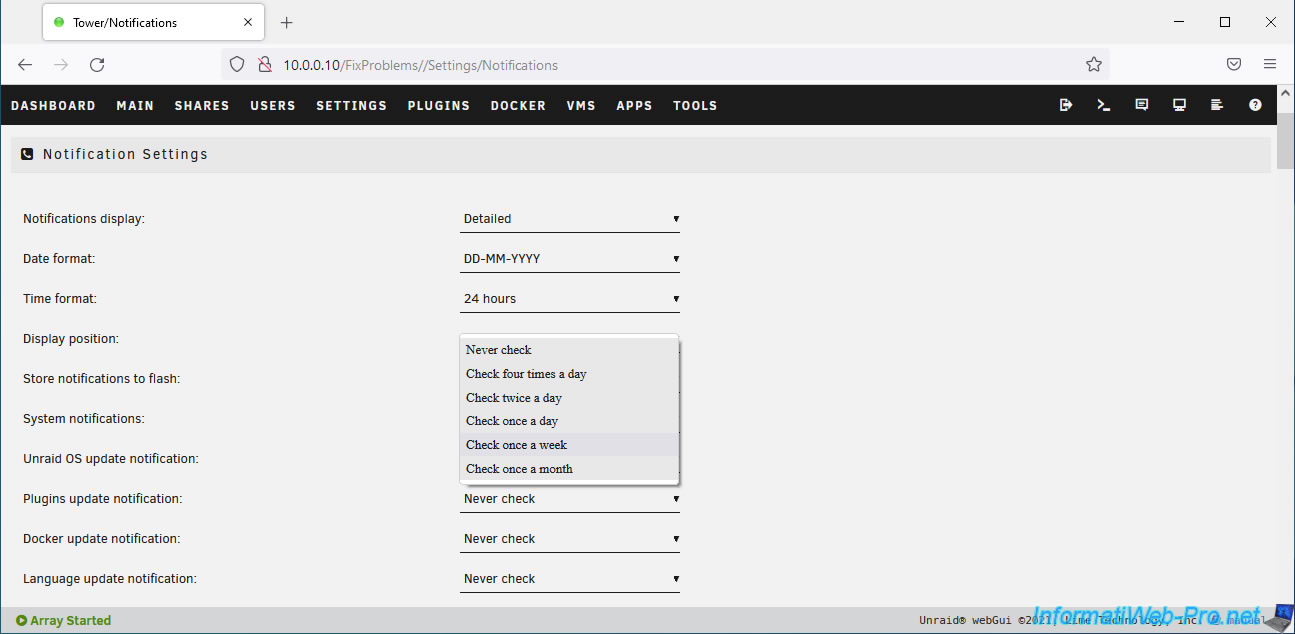Open a new browser tab
This screenshot has width=1295, height=634.
coord(287,22)
